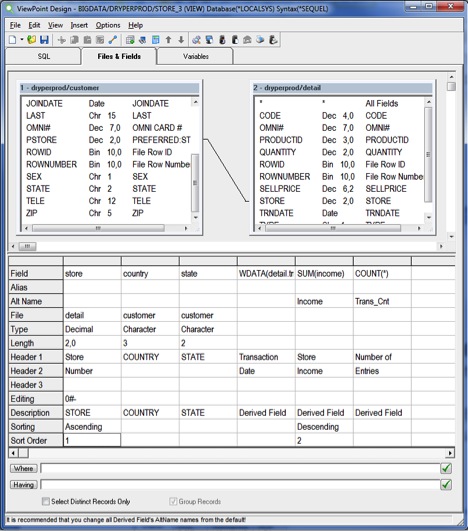Click detail file list scroll-up arrow
This screenshot has height=531, width=468.
pos(429,102)
